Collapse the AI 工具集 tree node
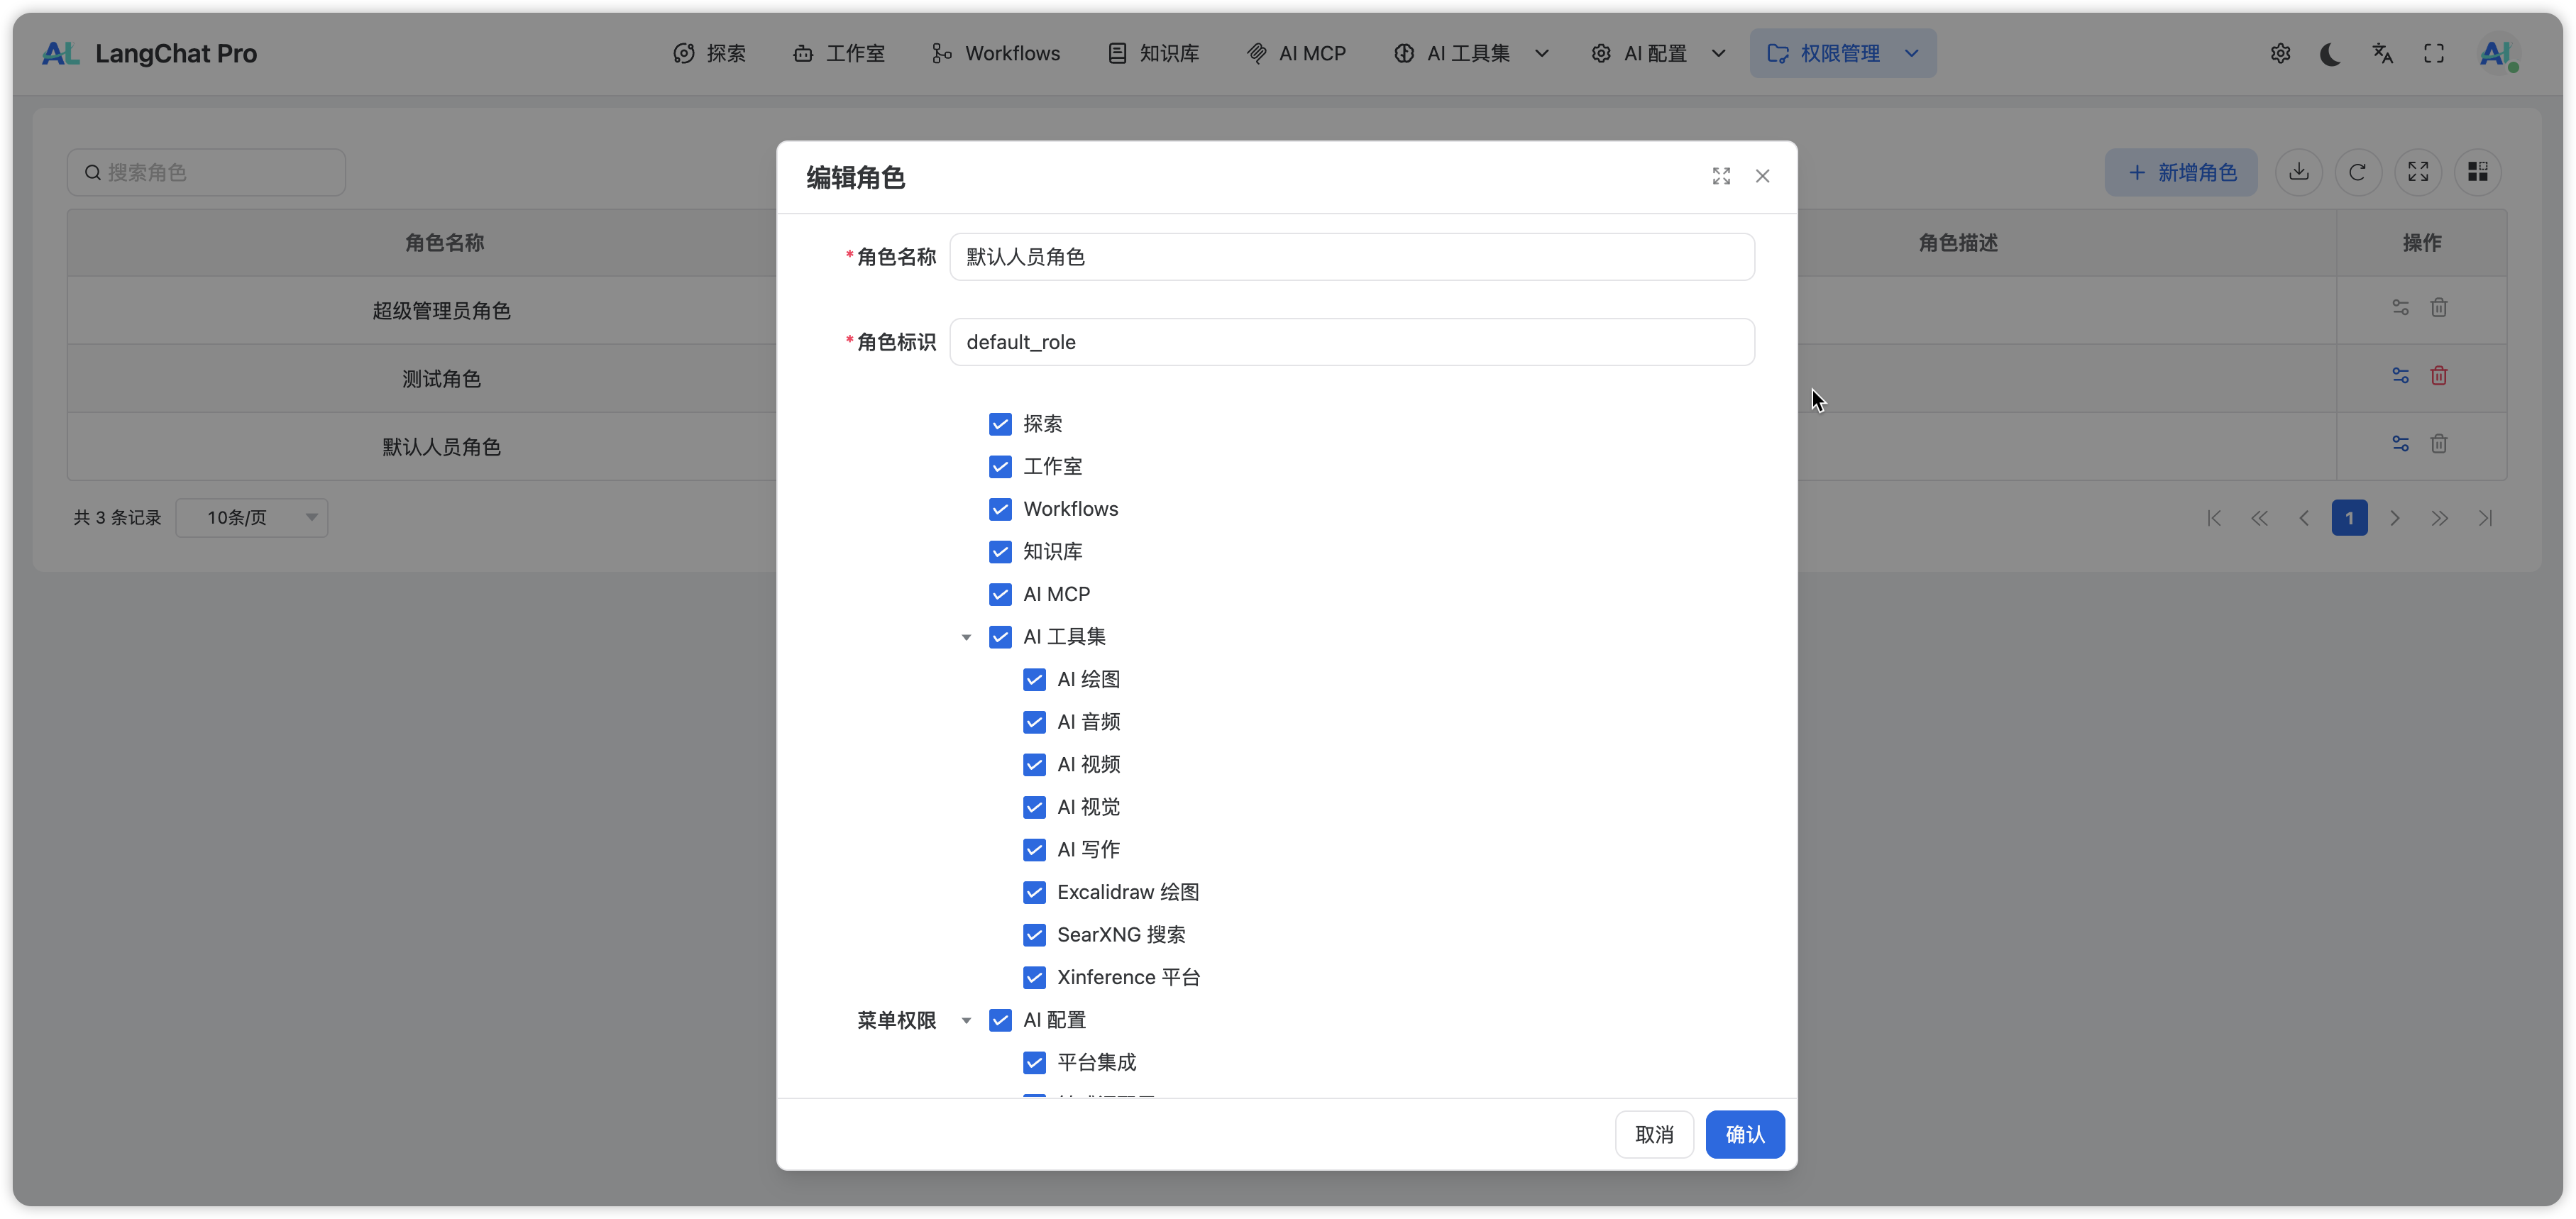 pyautogui.click(x=966, y=637)
